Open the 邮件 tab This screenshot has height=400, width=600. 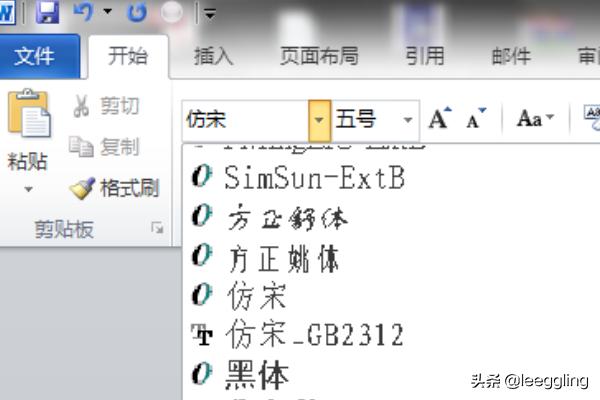[511, 57]
